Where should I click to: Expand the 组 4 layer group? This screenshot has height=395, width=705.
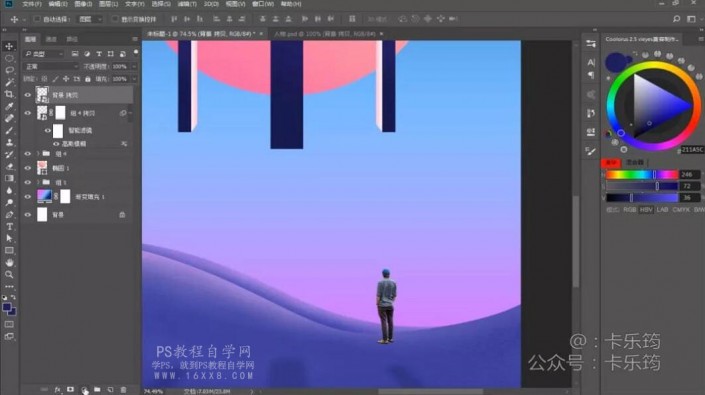(38, 154)
